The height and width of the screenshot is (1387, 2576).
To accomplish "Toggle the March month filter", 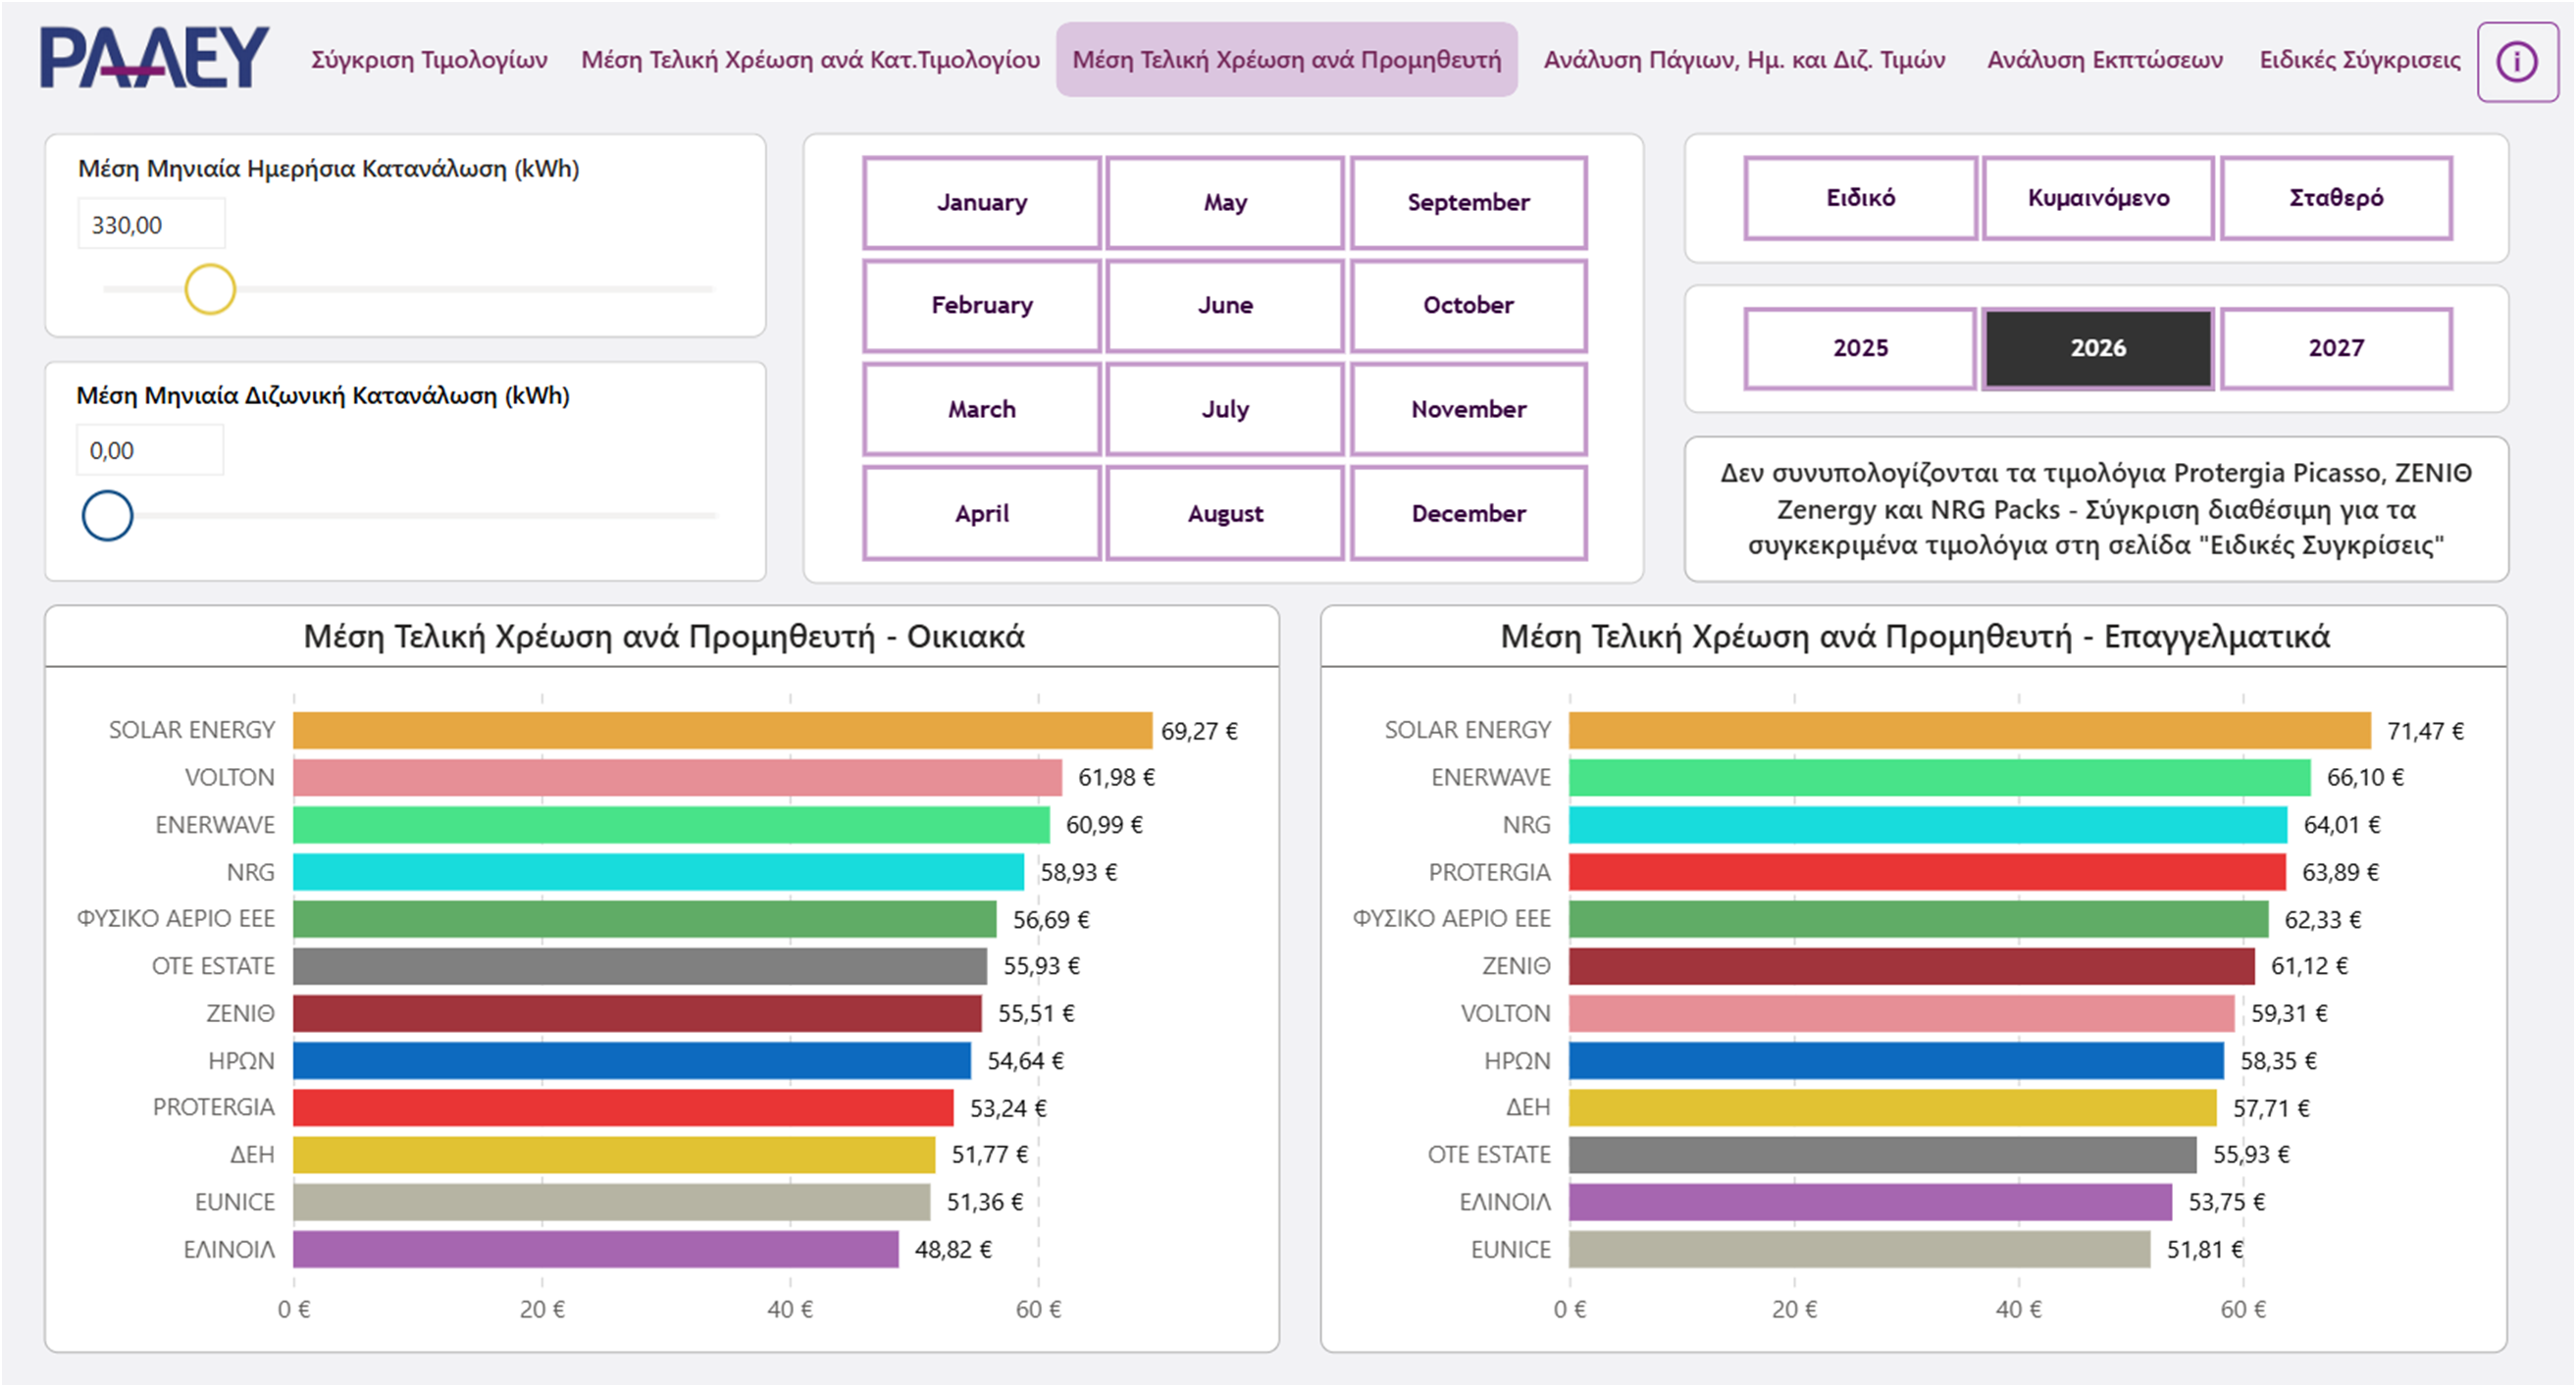I will click(981, 409).
